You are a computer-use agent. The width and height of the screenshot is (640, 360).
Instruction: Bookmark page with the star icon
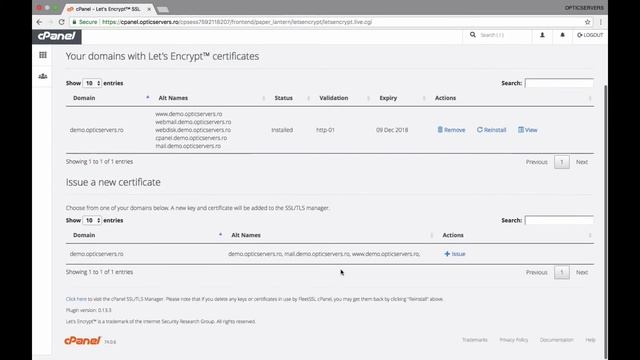[587, 22]
